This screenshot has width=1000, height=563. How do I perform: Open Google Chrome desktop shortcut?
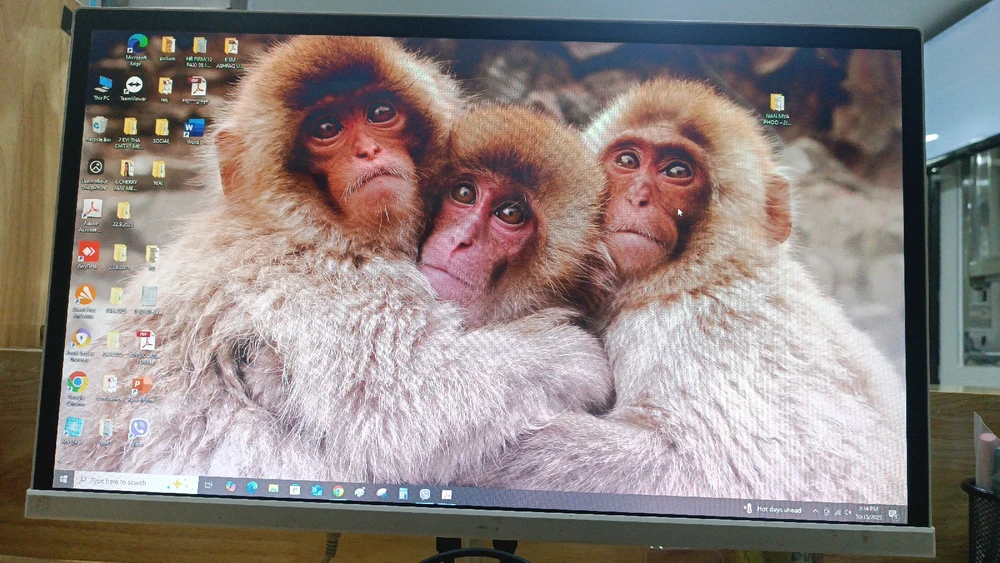tap(77, 382)
